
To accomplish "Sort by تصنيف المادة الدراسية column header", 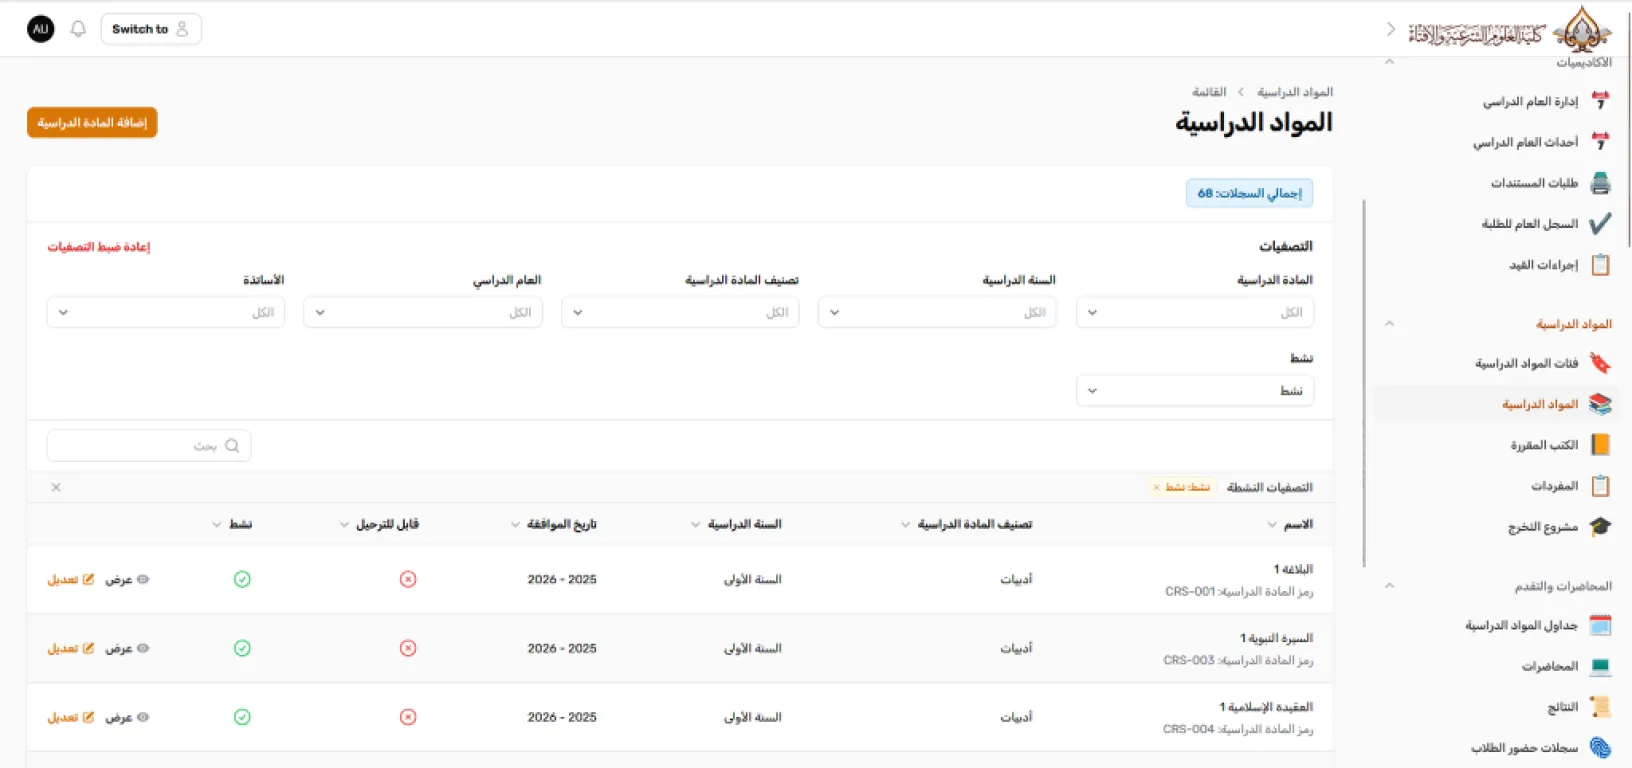I will tap(966, 524).
